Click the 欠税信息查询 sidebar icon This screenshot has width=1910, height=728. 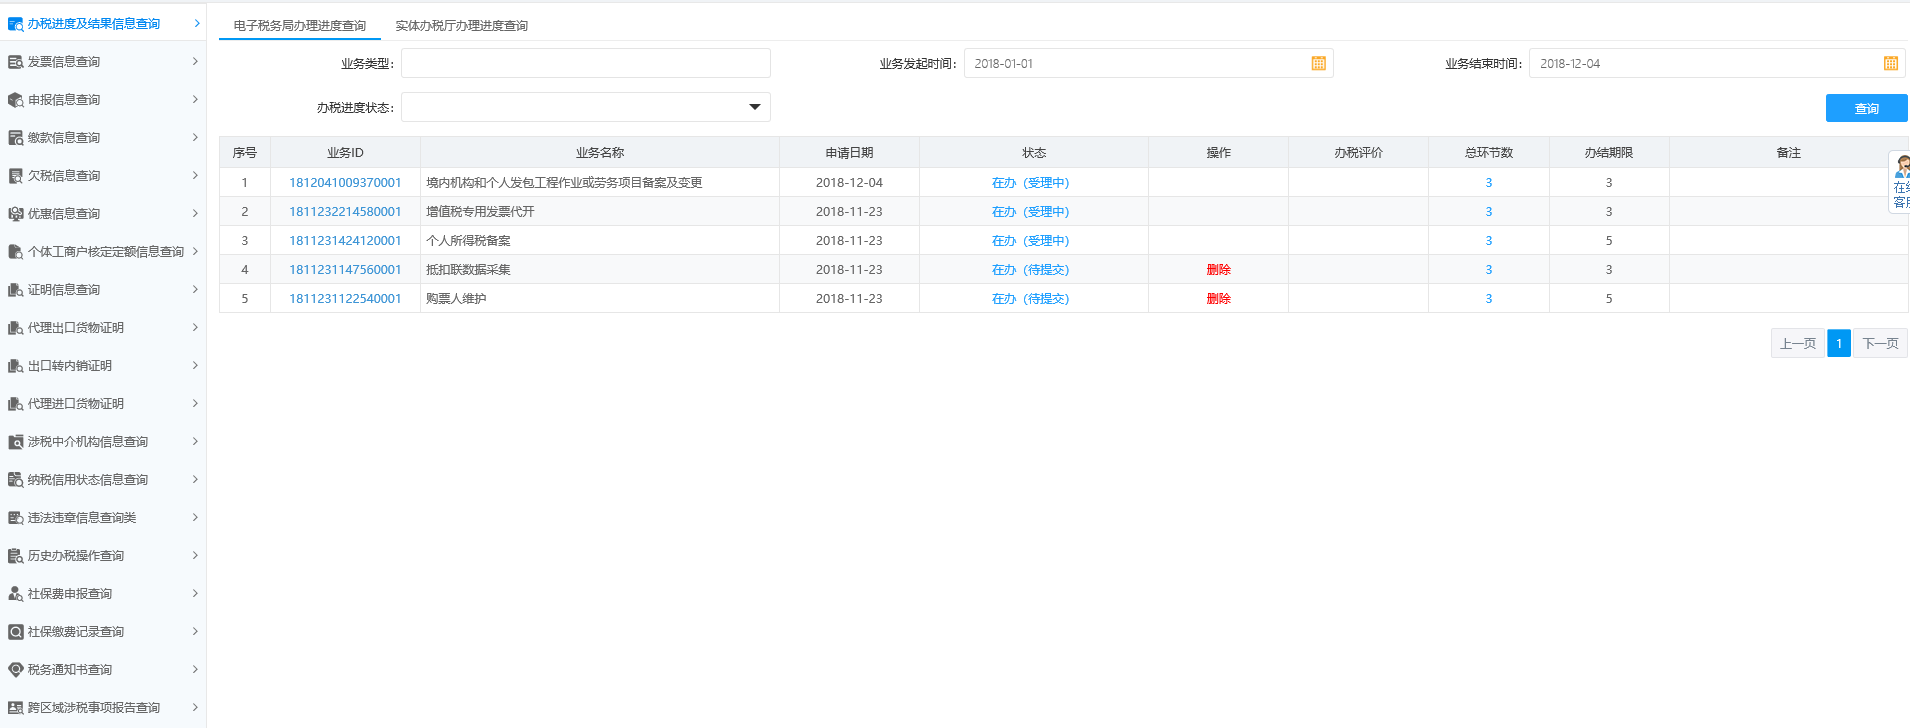[15, 176]
